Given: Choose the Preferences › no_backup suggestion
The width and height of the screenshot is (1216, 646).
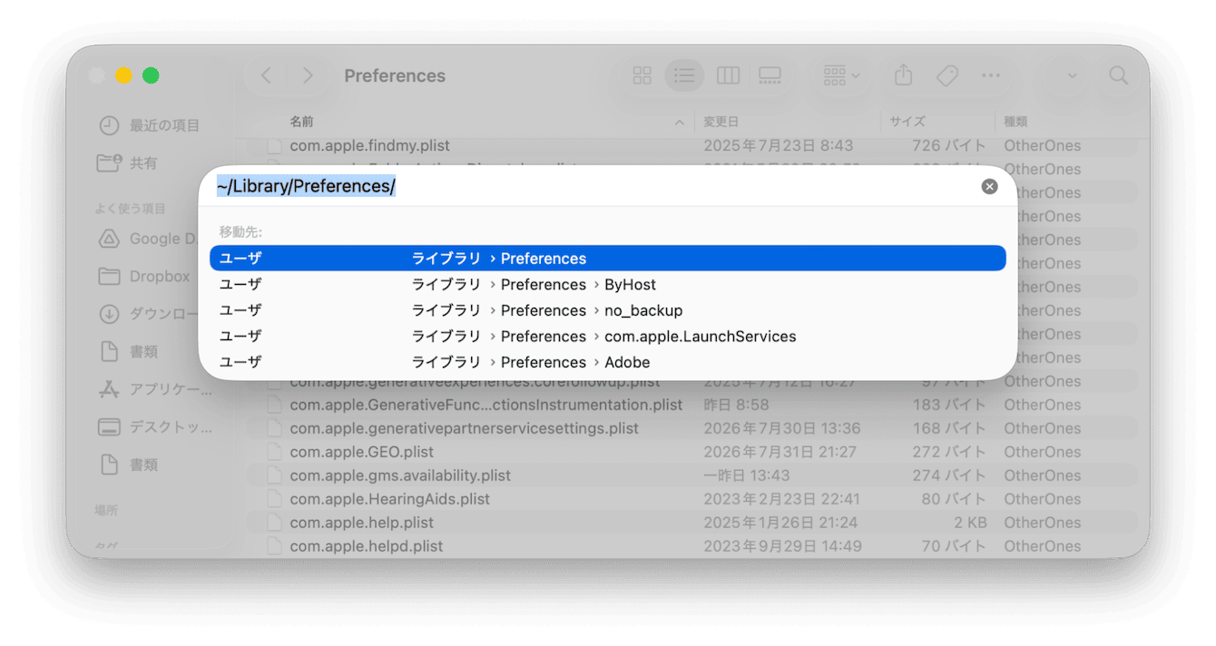Looking at the screenshot, I should click(608, 310).
